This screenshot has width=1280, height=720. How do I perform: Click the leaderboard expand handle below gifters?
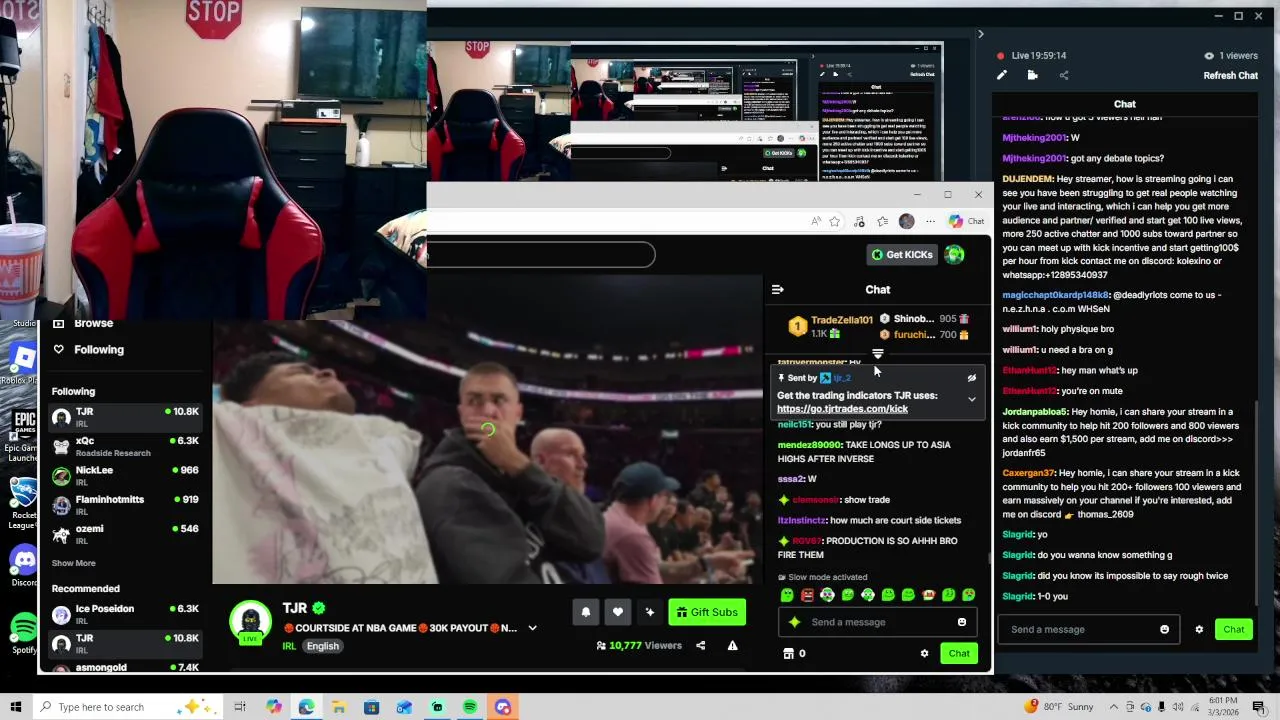[x=877, y=353]
